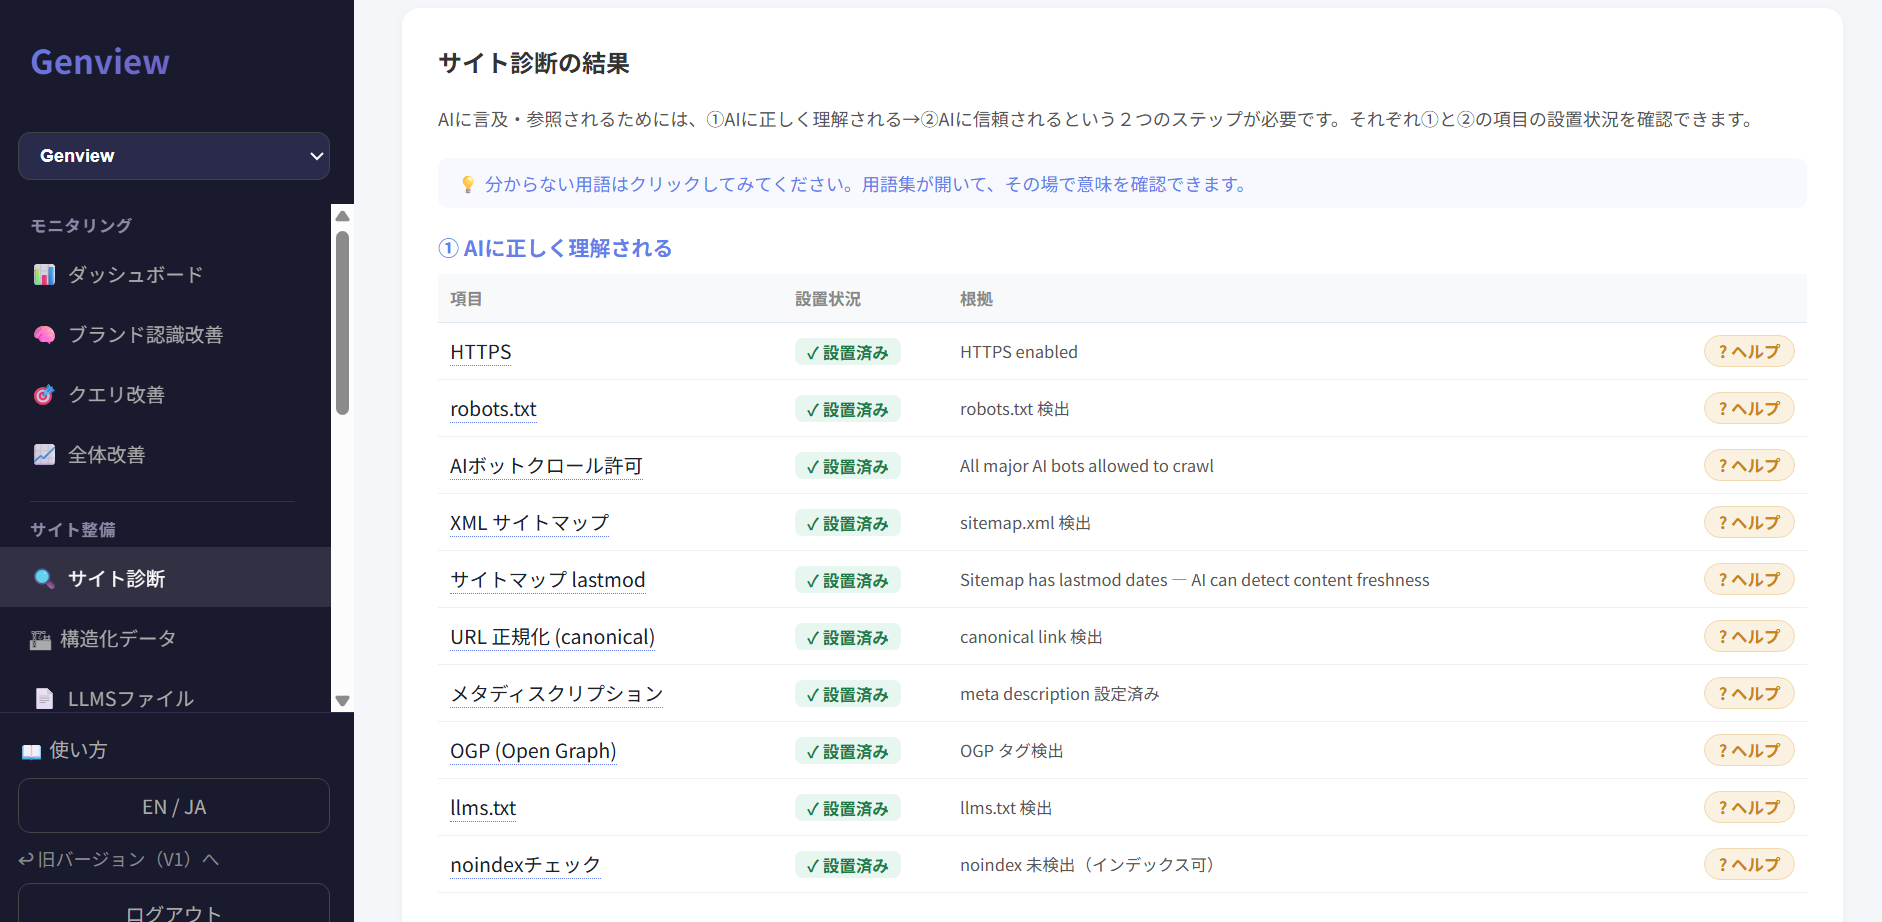Click the XML サイトマップ term
Image resolution: width=1882 pixels, height=922 pixels.
[529, 523]
